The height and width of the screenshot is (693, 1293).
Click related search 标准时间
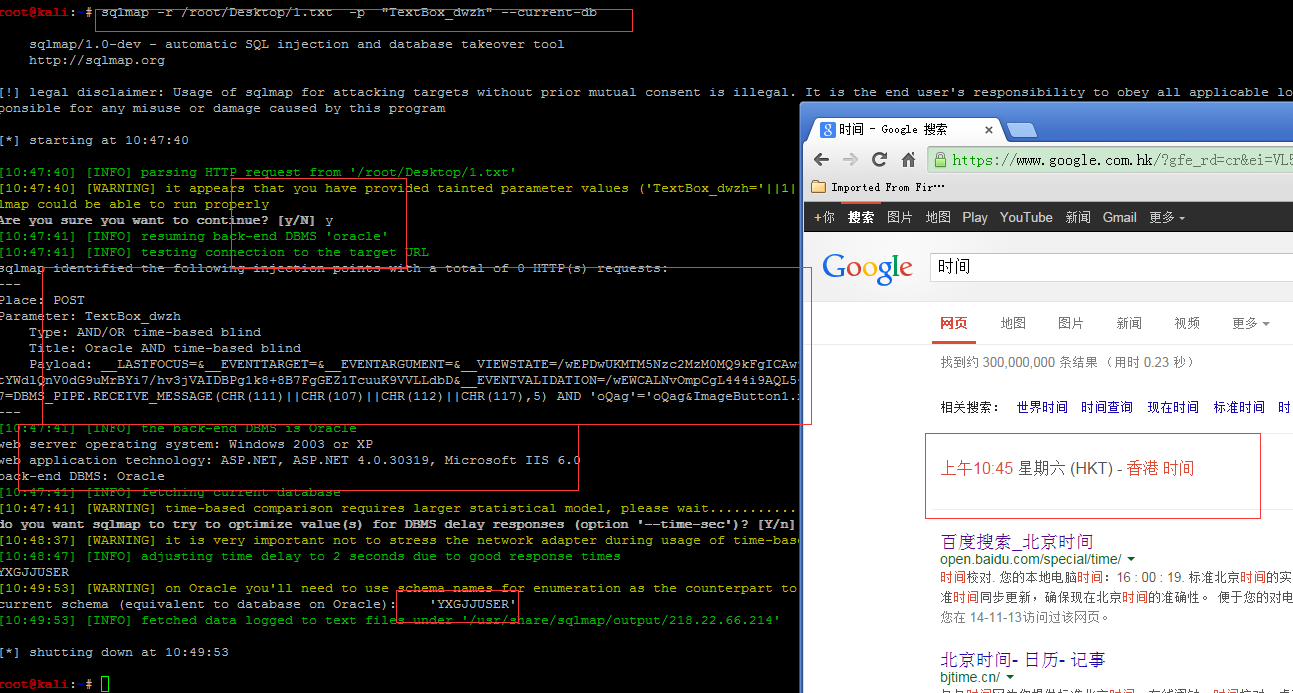pyautogui.click(x=1239, y=407)
